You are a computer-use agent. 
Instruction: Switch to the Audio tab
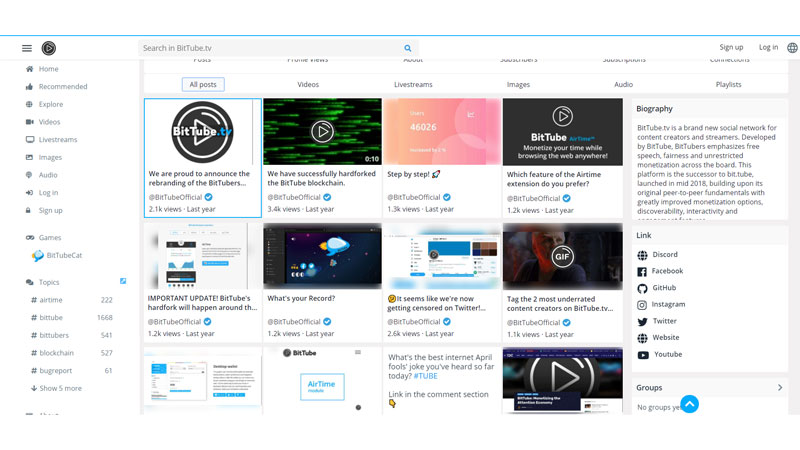[623, 85]
